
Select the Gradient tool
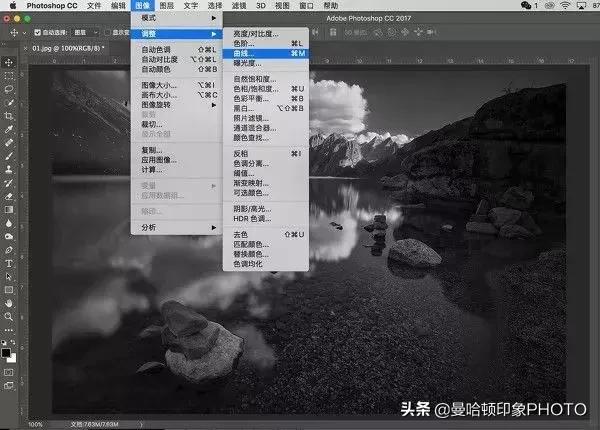point(9,210)
